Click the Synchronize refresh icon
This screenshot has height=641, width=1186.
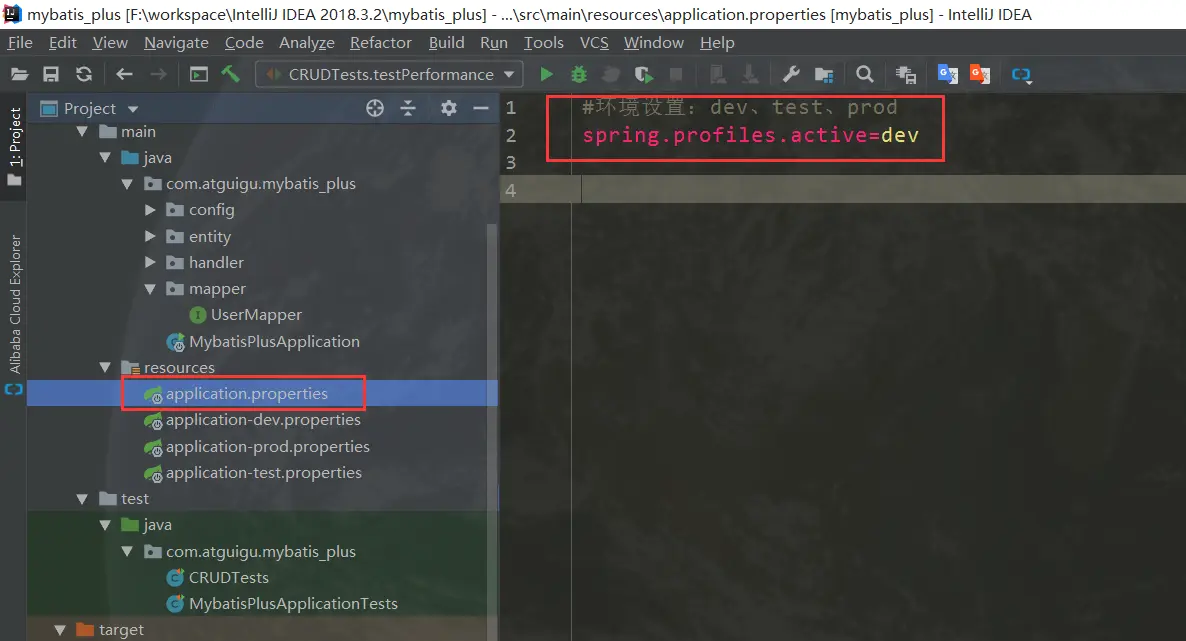tap(84, 74)
